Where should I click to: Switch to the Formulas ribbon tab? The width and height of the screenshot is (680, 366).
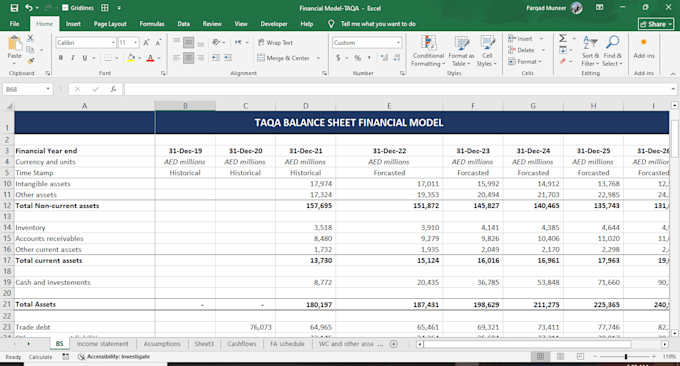coord(152,24)
